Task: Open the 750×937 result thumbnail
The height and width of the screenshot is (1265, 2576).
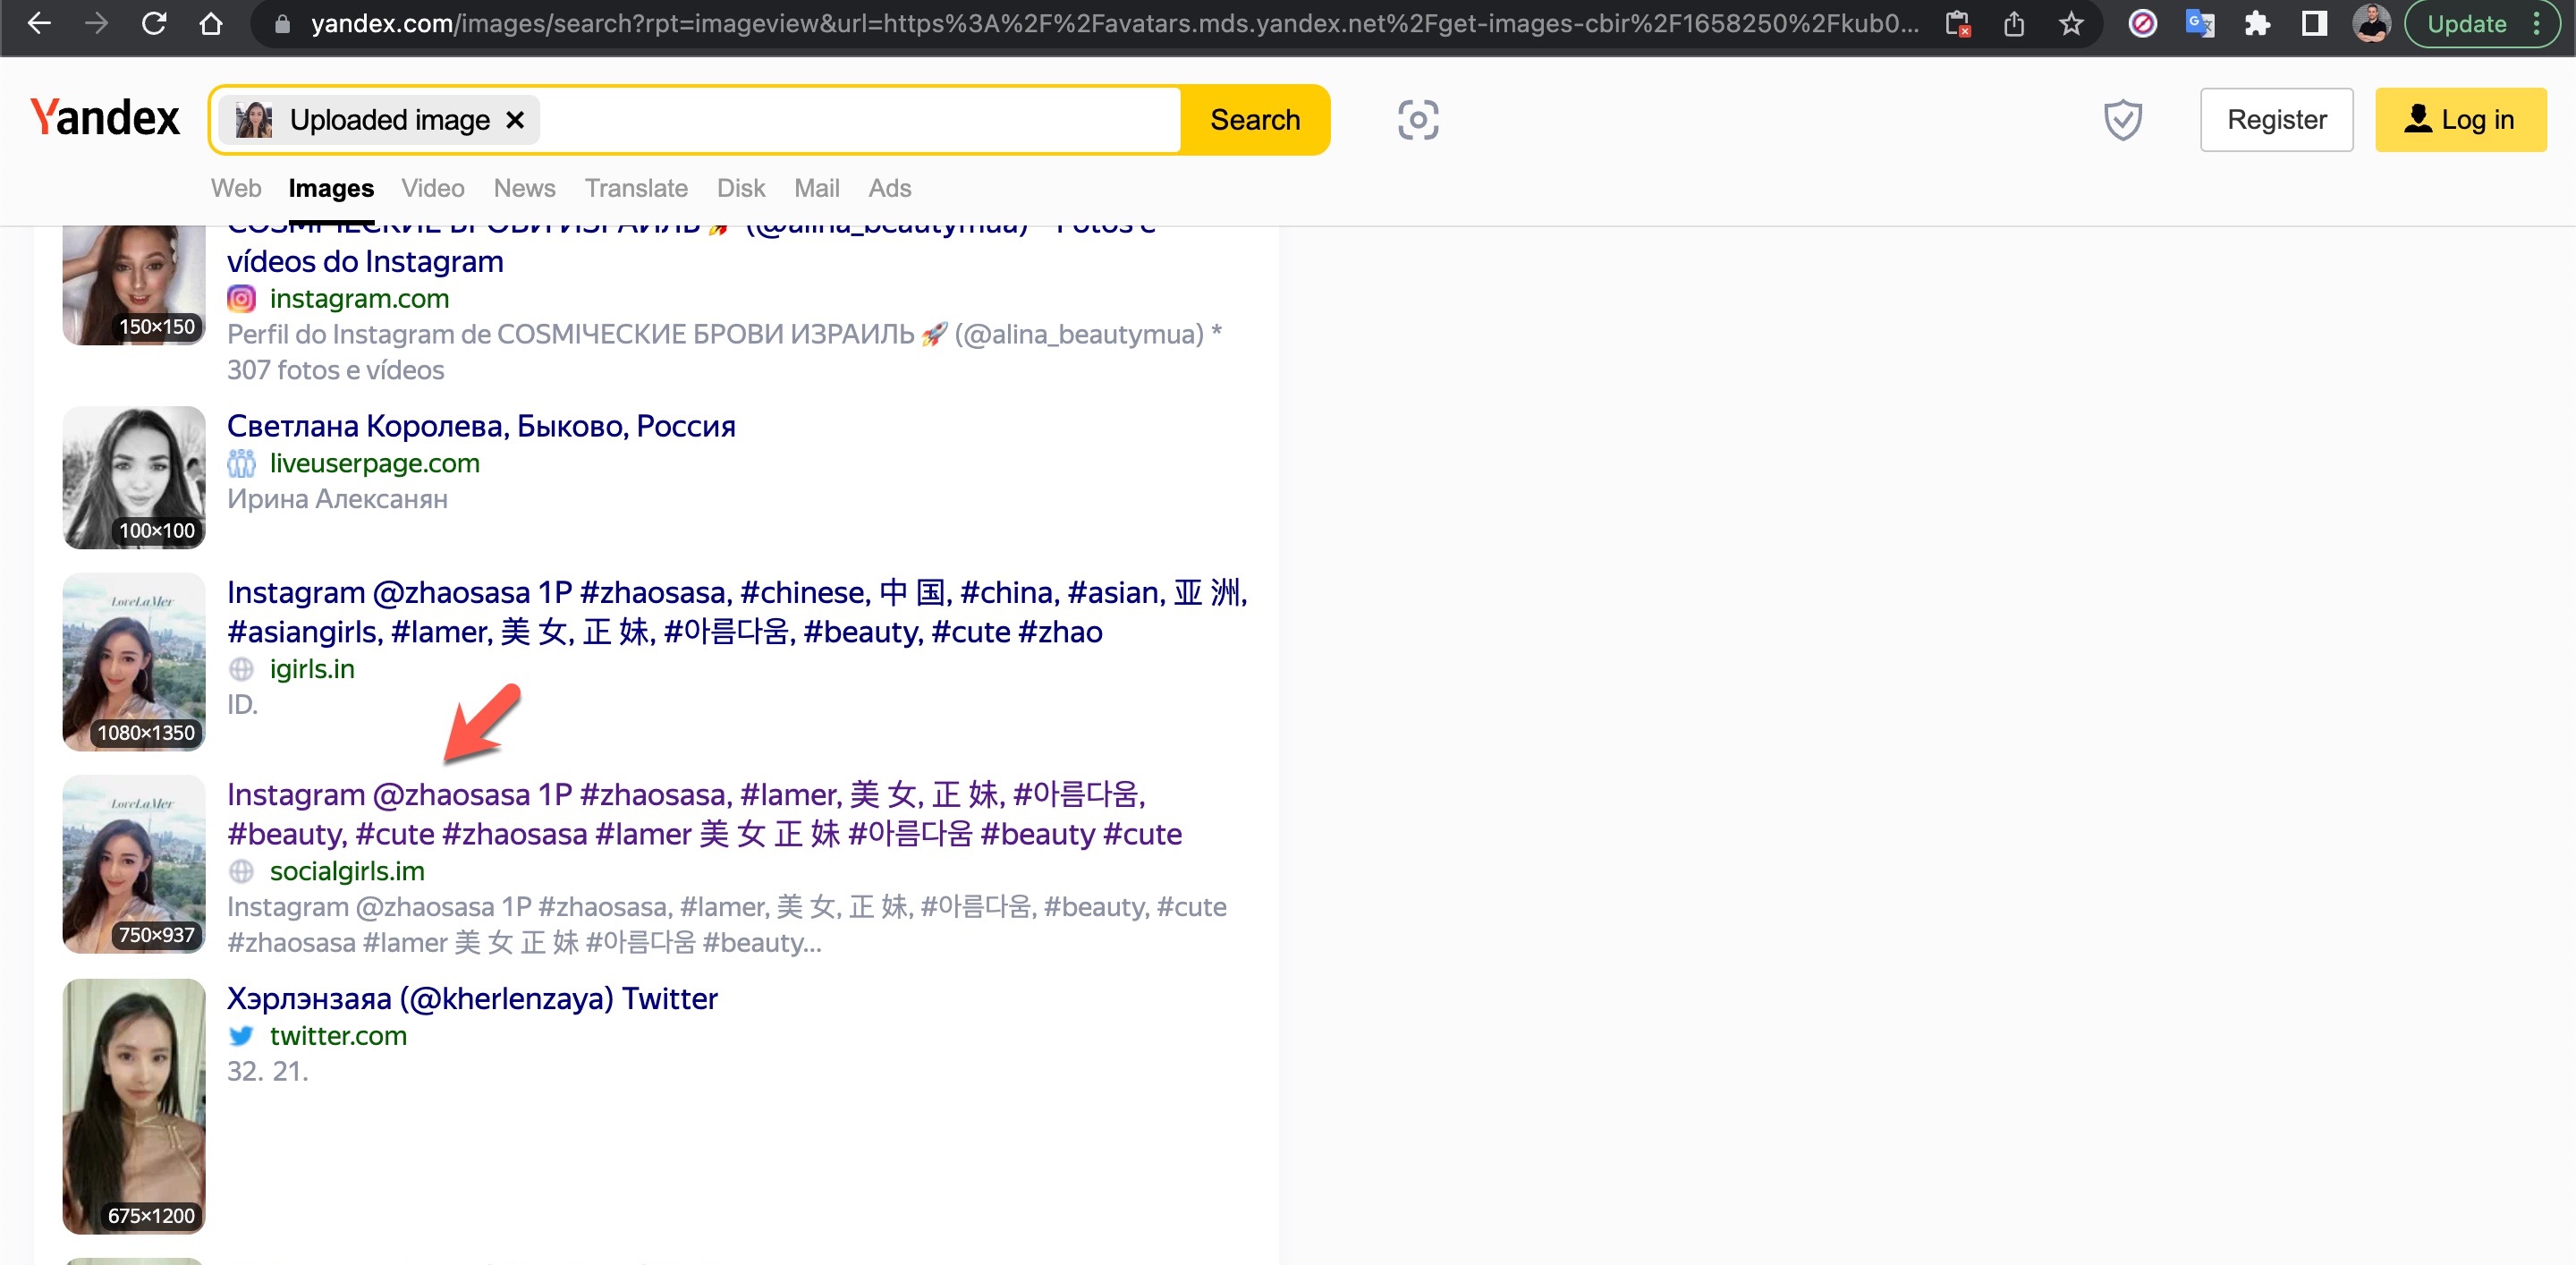Action: [134, 864]
